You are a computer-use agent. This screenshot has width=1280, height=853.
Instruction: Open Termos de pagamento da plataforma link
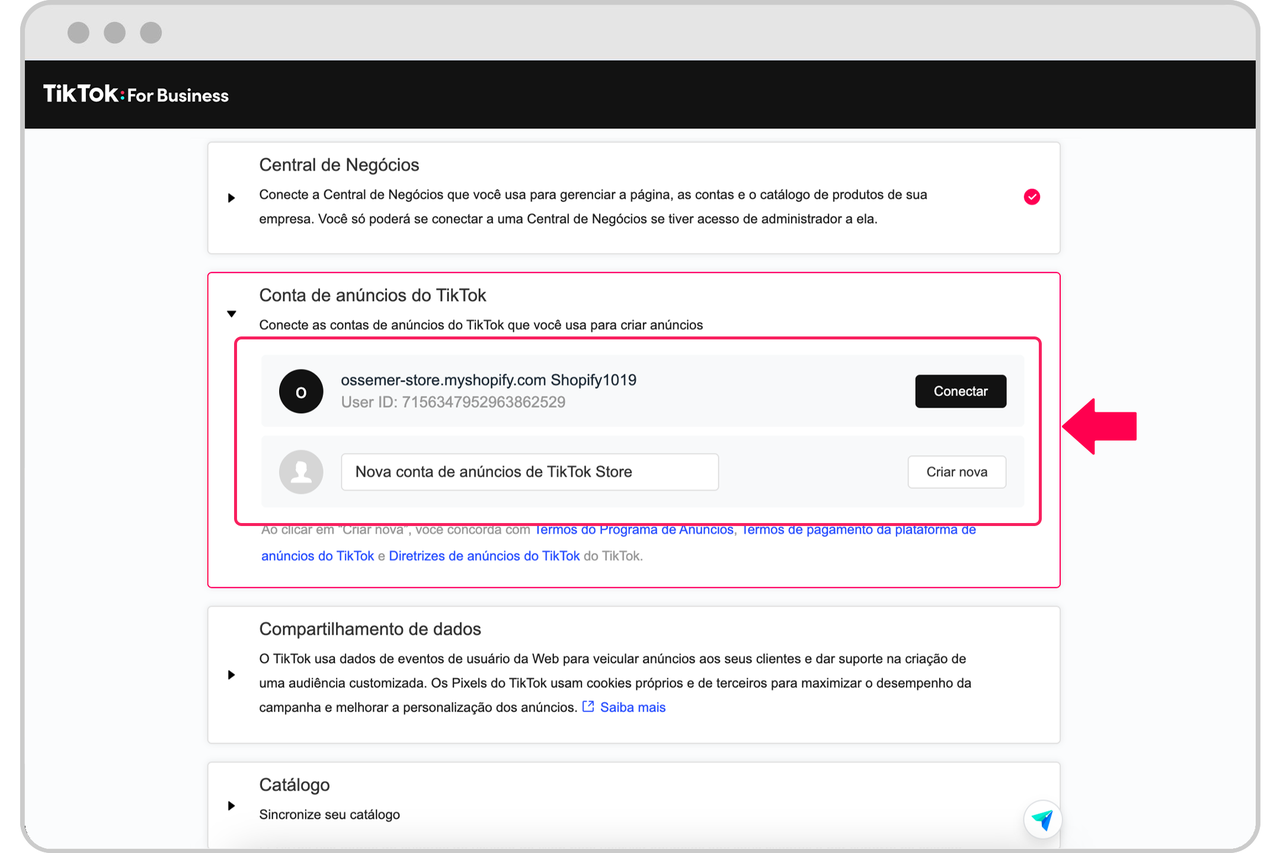(x=858, y=530)
